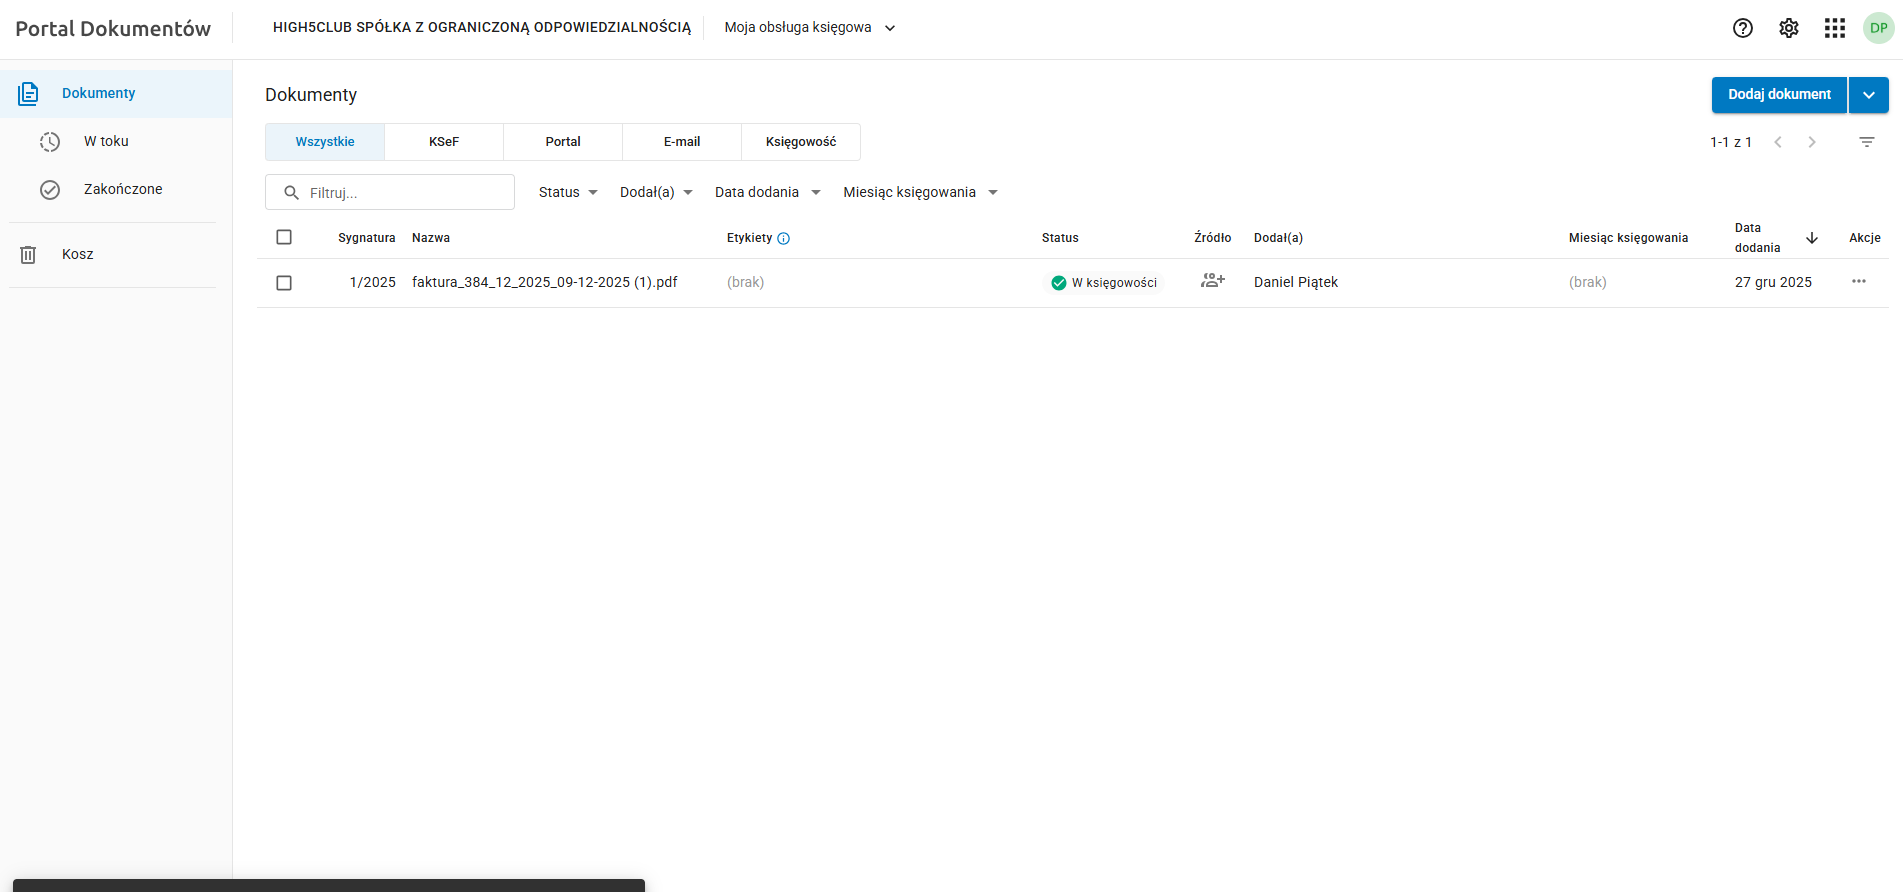
Task: Open W toku in the sidebar
Action: [x=116, y=142]
